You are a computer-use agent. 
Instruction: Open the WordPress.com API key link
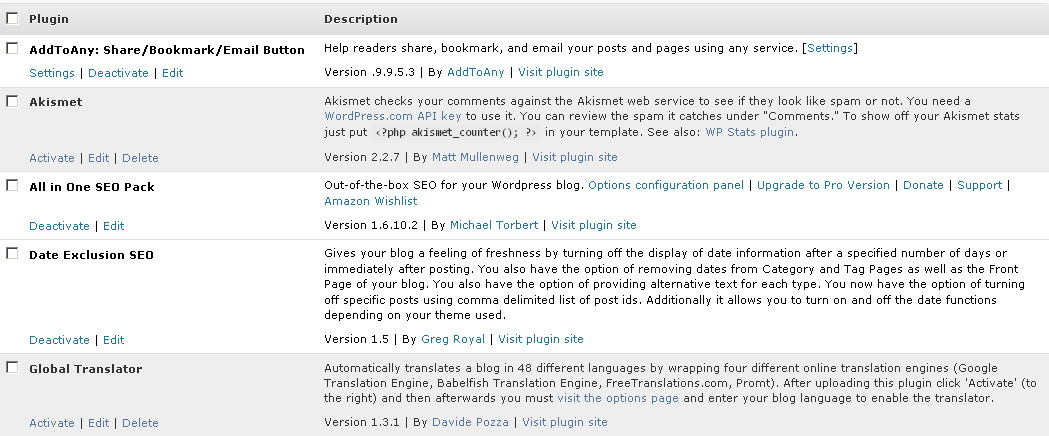point(377,117)
